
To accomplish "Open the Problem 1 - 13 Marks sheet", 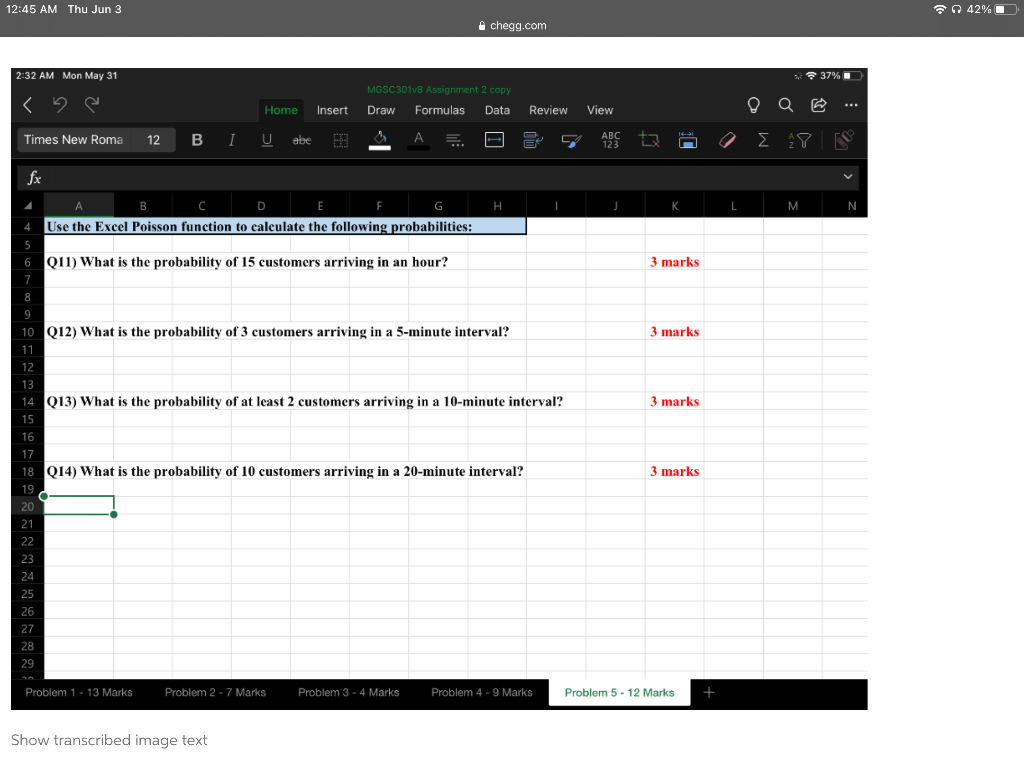I will (79, 692).
